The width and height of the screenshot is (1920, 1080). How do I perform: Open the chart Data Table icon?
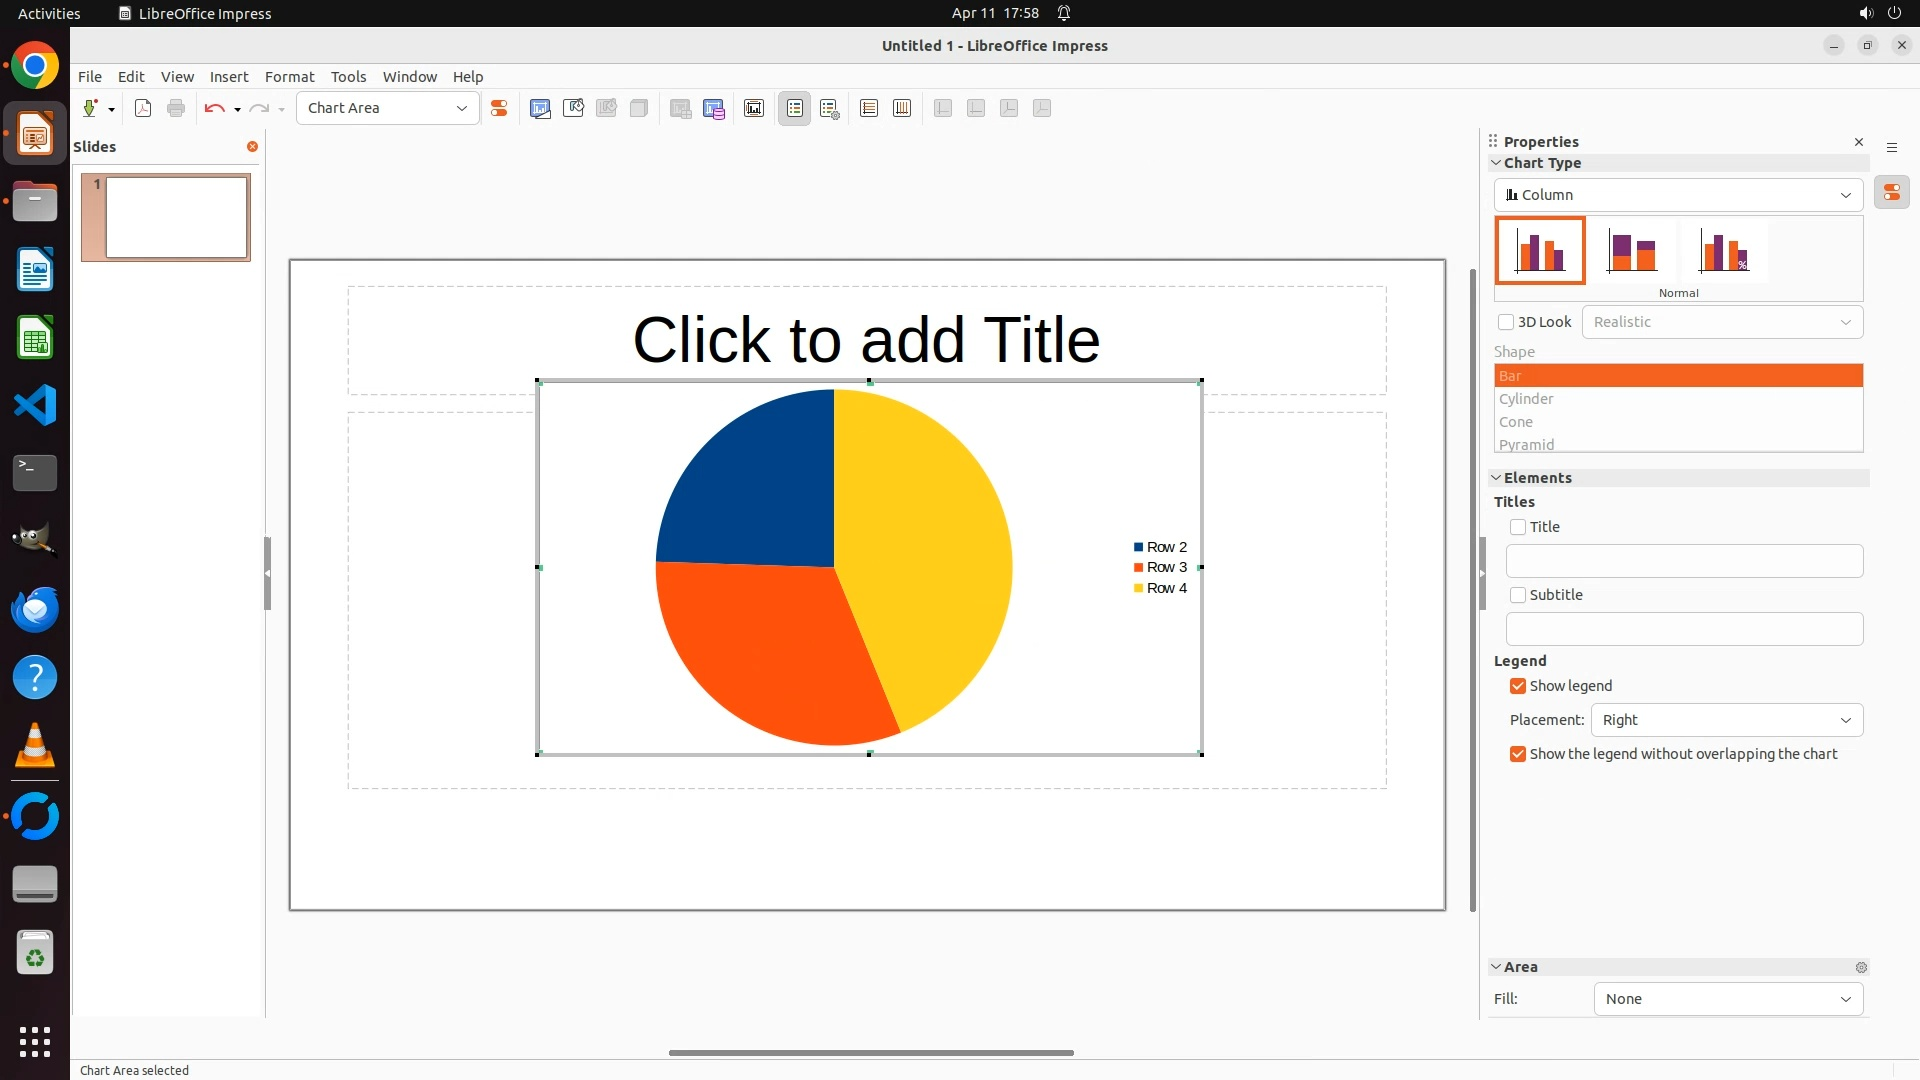pos(714,109)
